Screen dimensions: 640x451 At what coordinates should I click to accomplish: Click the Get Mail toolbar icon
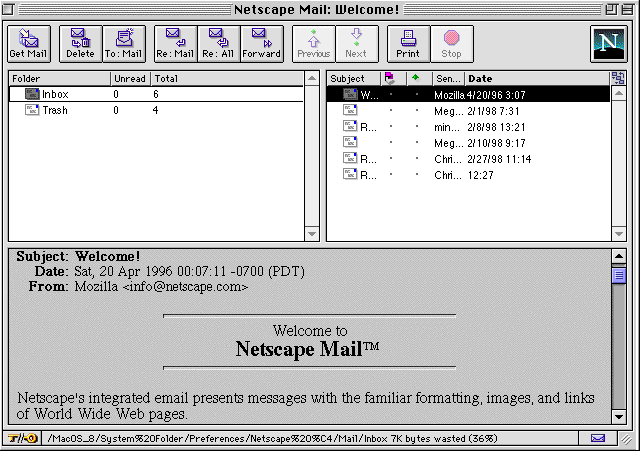pyautogui.click(x=27, y=43)
